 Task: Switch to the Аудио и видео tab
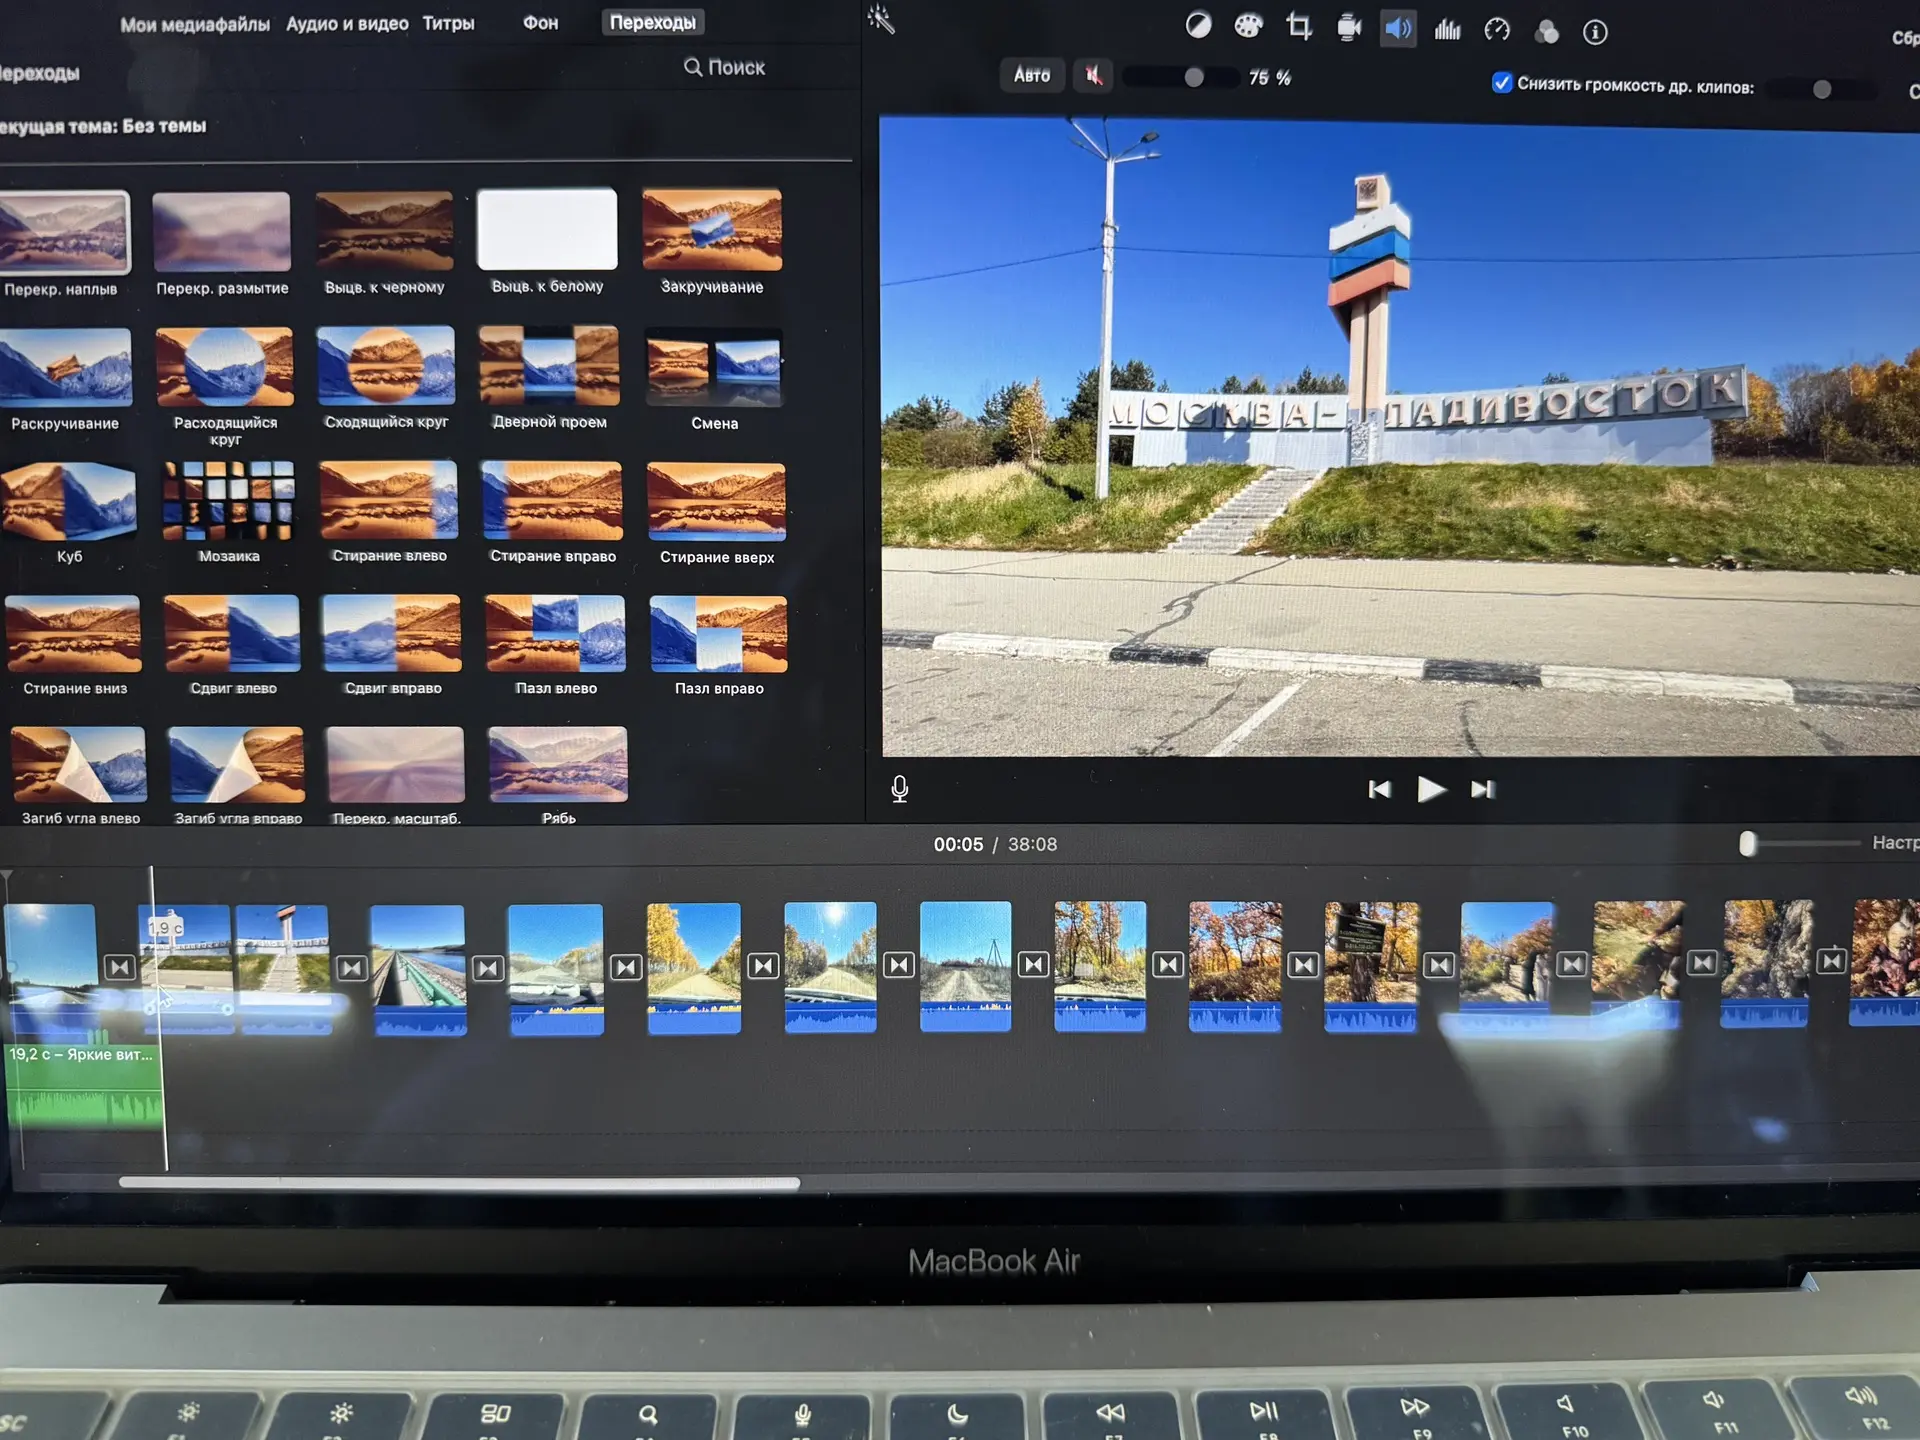click(x=347, y=24)
